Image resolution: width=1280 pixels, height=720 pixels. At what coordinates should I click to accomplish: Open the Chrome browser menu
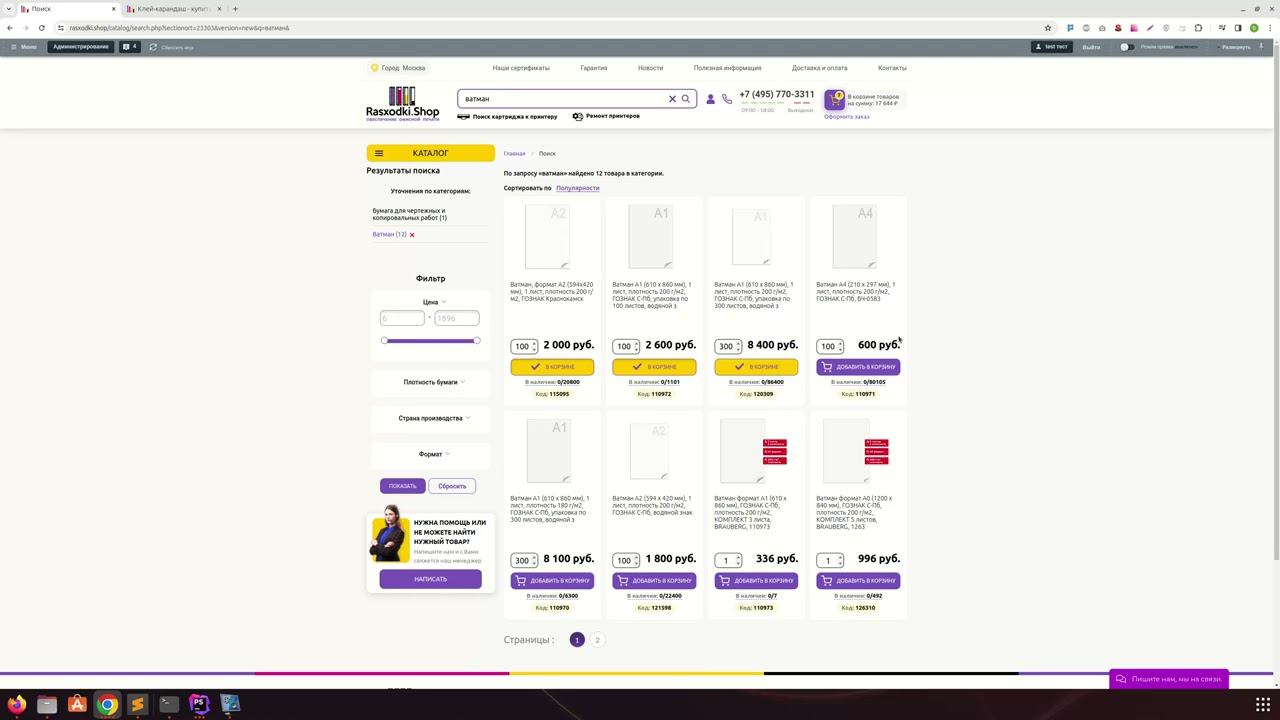[x=1270, y=28]
